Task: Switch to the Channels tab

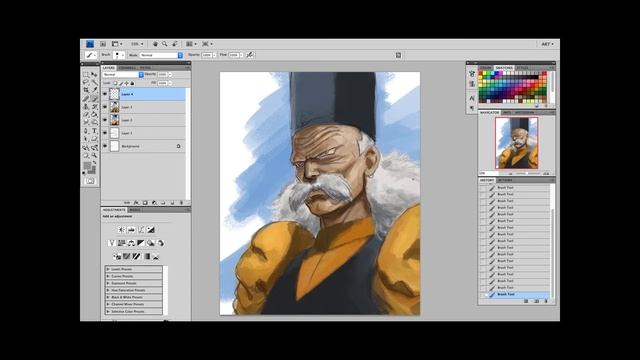Action: click(x=127, y=68)
